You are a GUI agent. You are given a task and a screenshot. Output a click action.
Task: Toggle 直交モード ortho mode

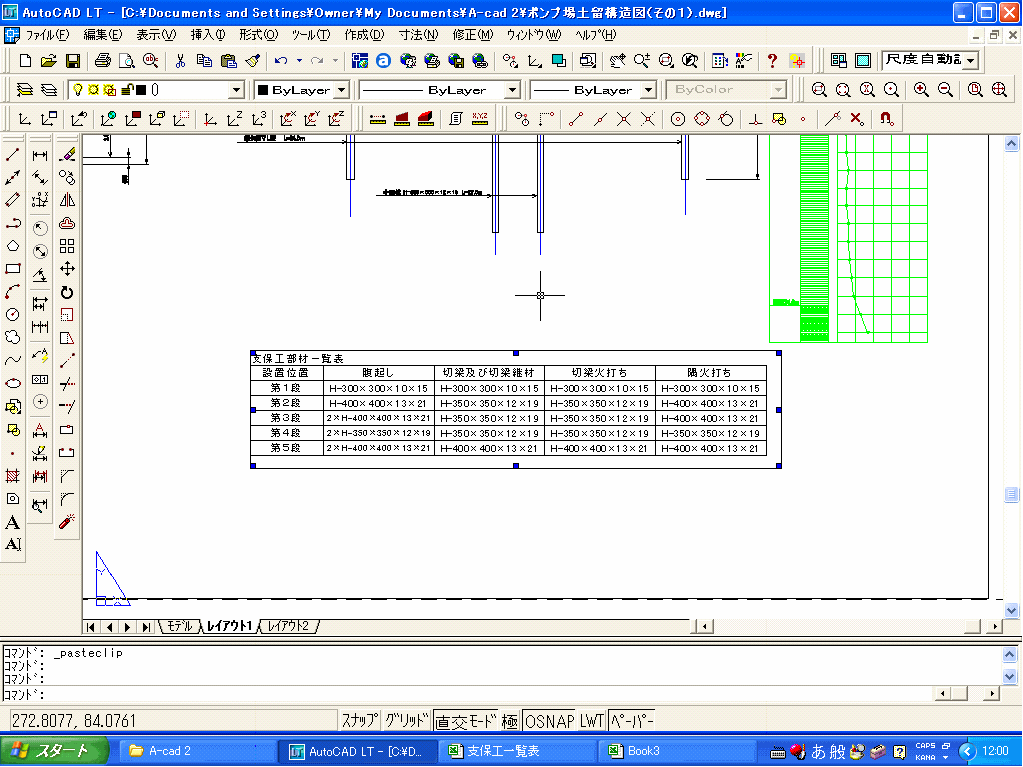(466, 721)
